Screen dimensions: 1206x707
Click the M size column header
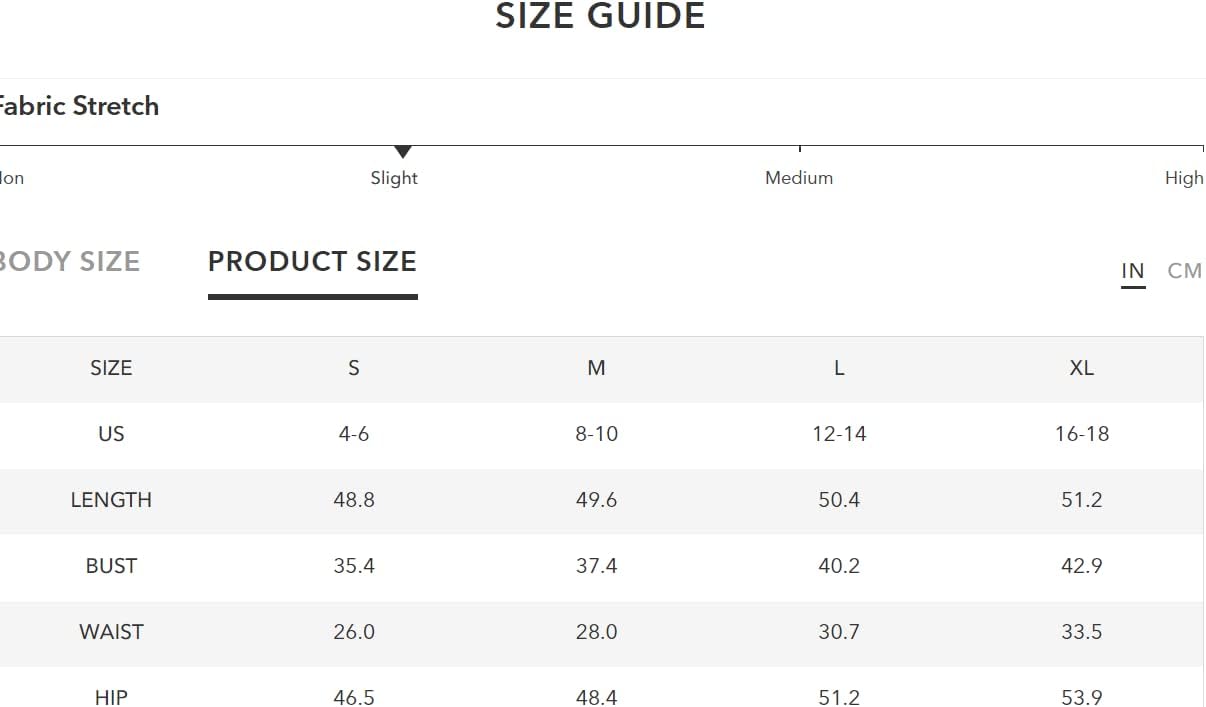pos(596,368)
